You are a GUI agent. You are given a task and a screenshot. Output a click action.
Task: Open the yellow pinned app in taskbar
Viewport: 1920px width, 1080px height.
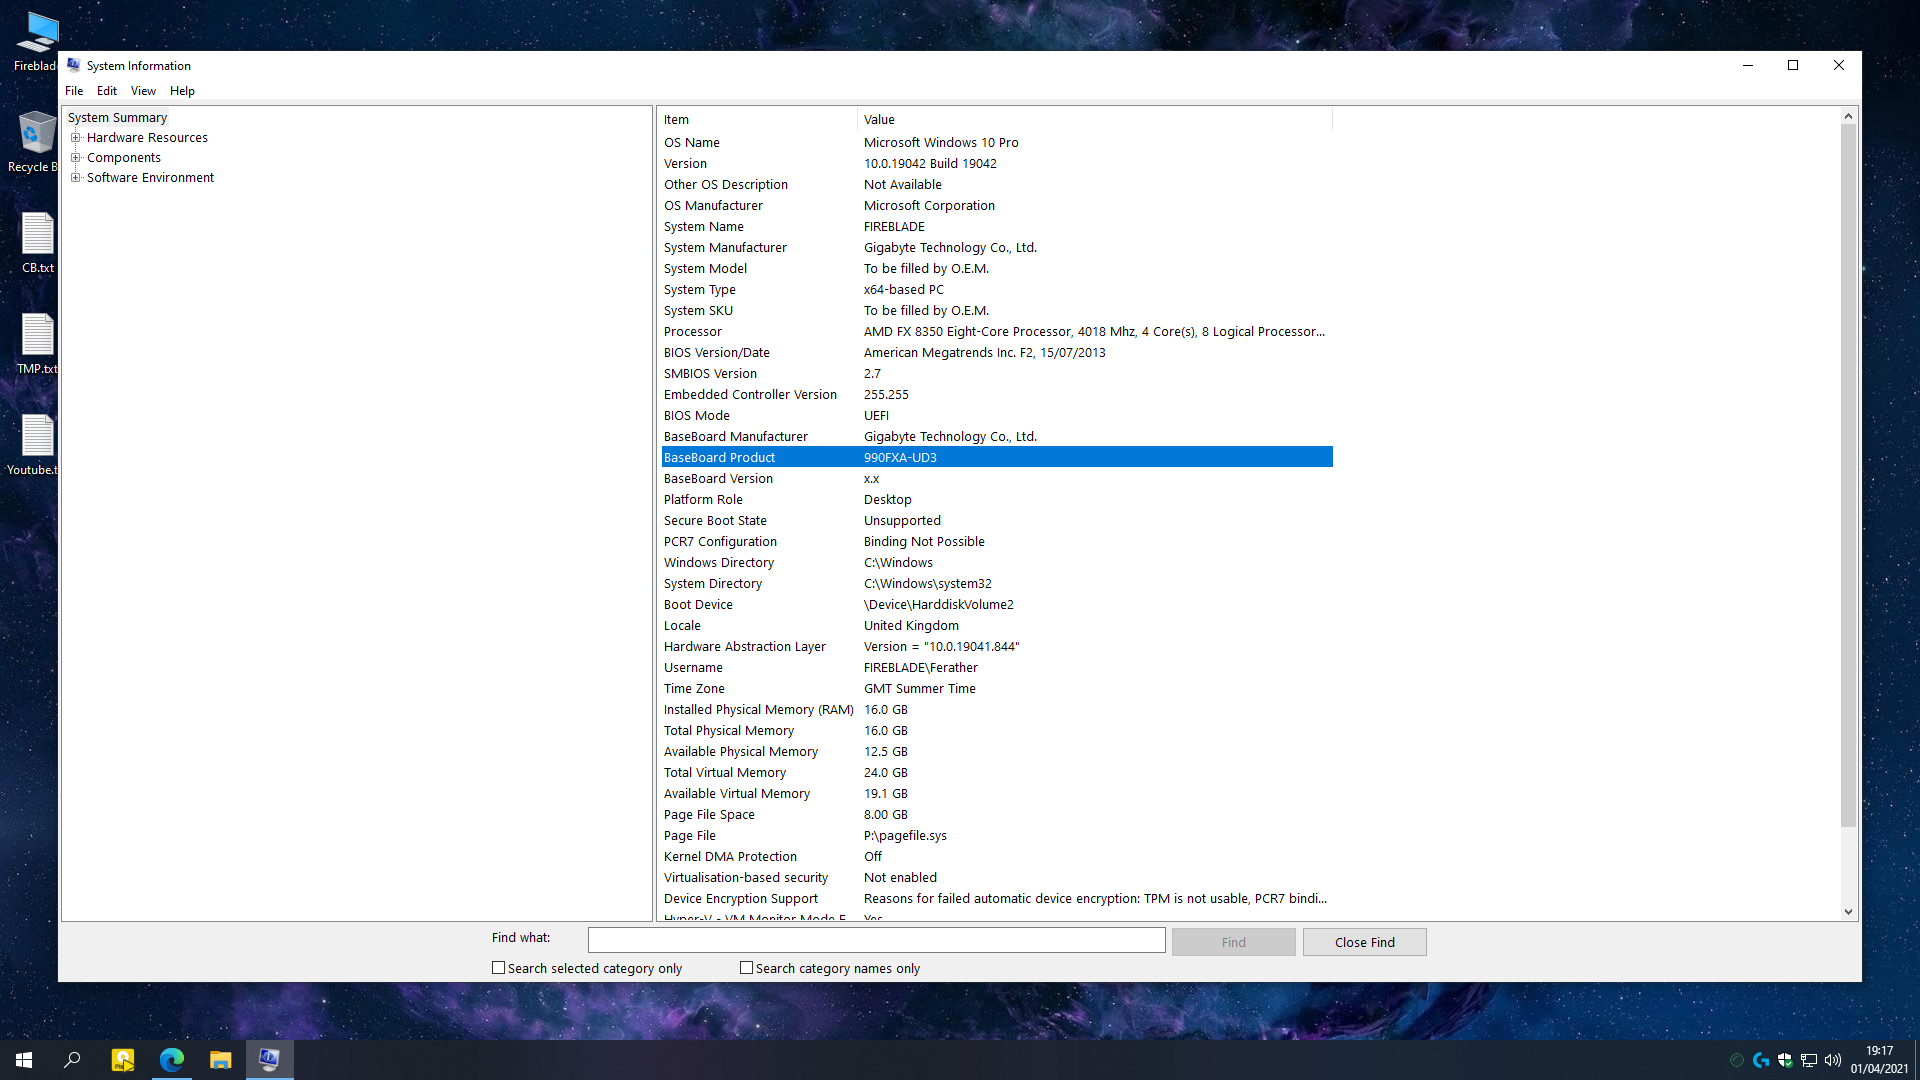[122, 1060]
